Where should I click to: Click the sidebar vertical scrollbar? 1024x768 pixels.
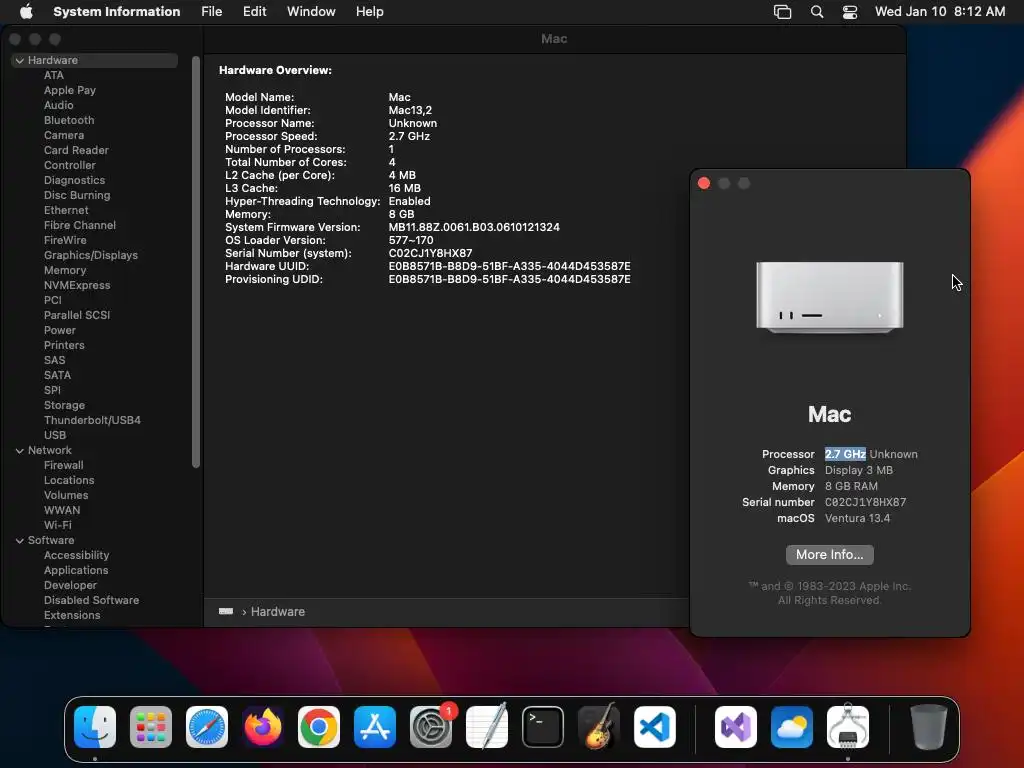195,261
